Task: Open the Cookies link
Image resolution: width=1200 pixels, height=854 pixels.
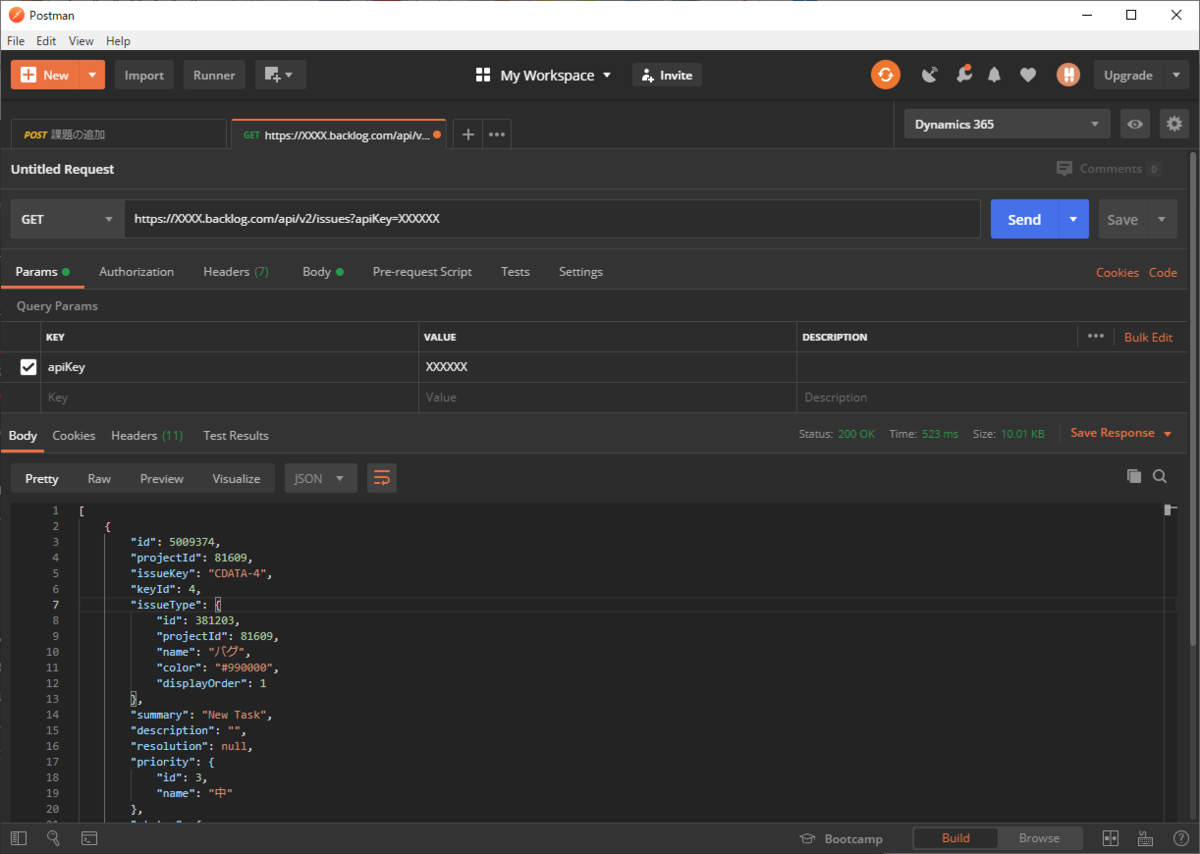Action: [x=1117, y=272]
